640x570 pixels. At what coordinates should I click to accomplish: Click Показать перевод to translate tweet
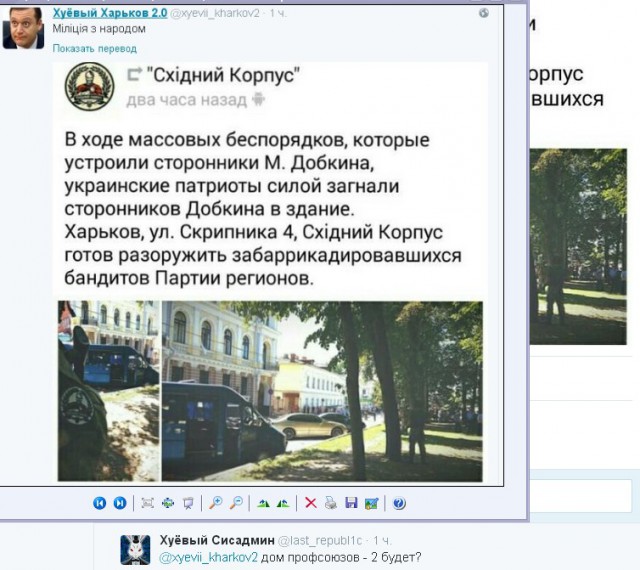[x=94, y=49]
